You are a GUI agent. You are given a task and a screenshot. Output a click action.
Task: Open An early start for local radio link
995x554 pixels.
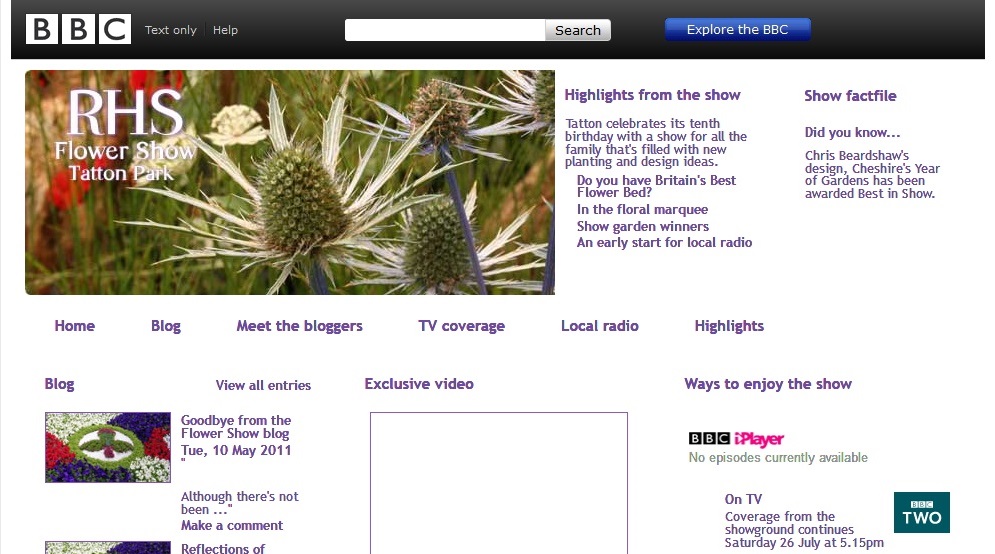coord(664,242)
